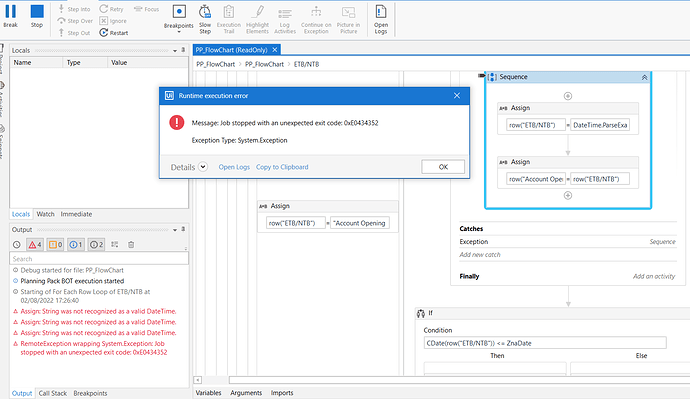
Task: Toggle Picture in Picture mode
Action: point(349,19)
